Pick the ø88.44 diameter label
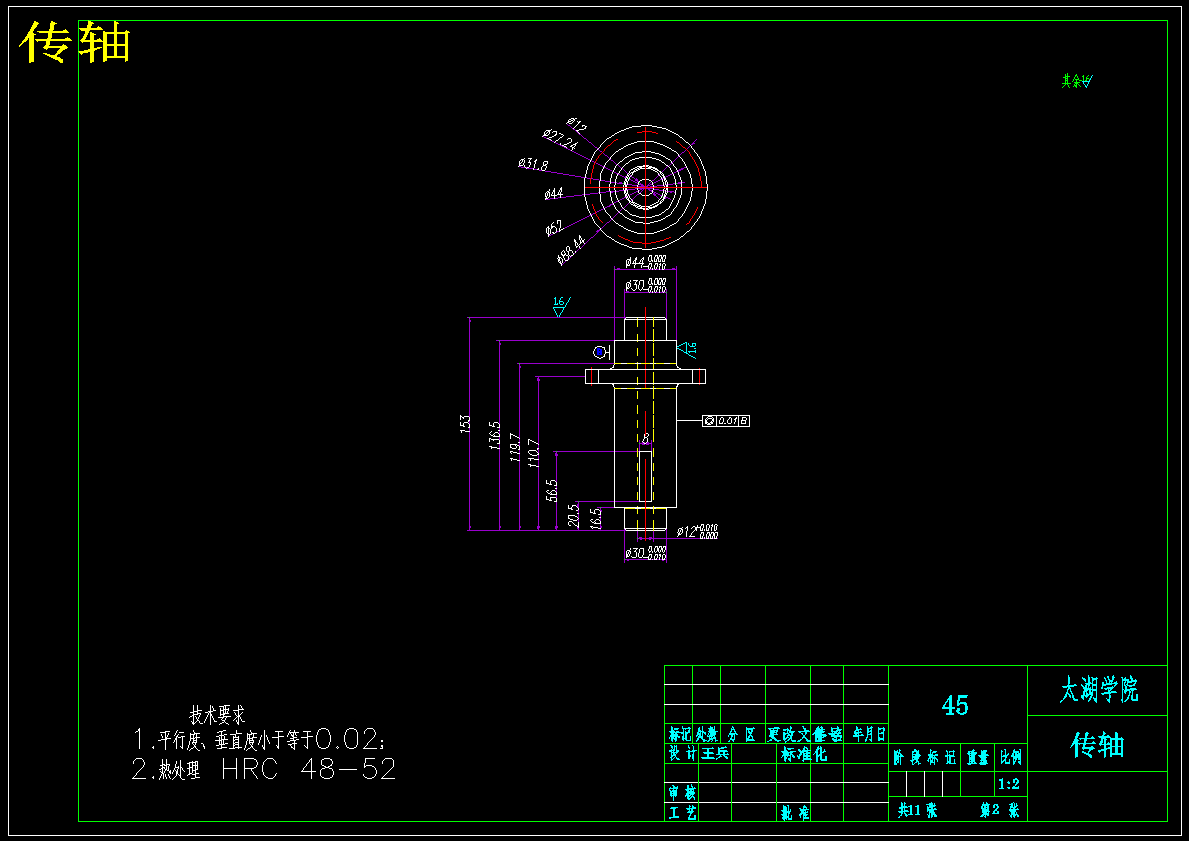Screen dimensions: 1189x841 (x=572, y=250)
